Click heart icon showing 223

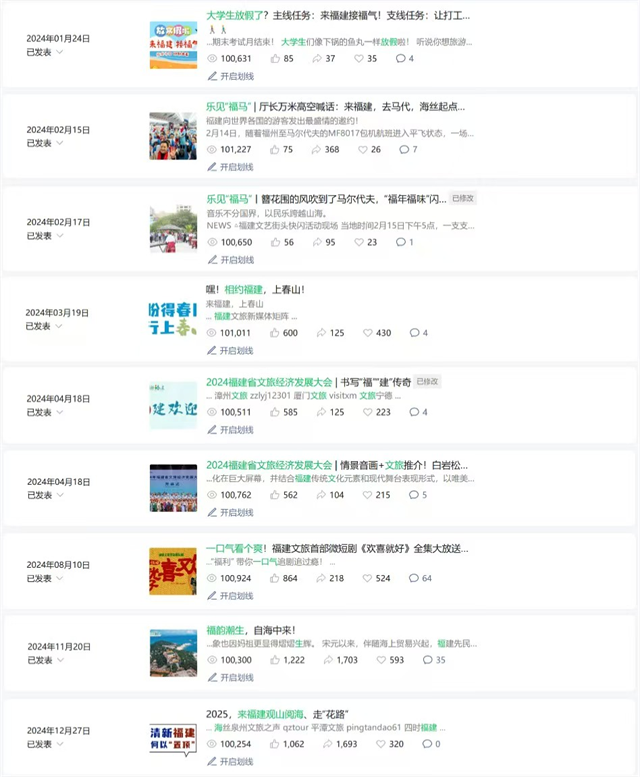click(x=368, y=412)
